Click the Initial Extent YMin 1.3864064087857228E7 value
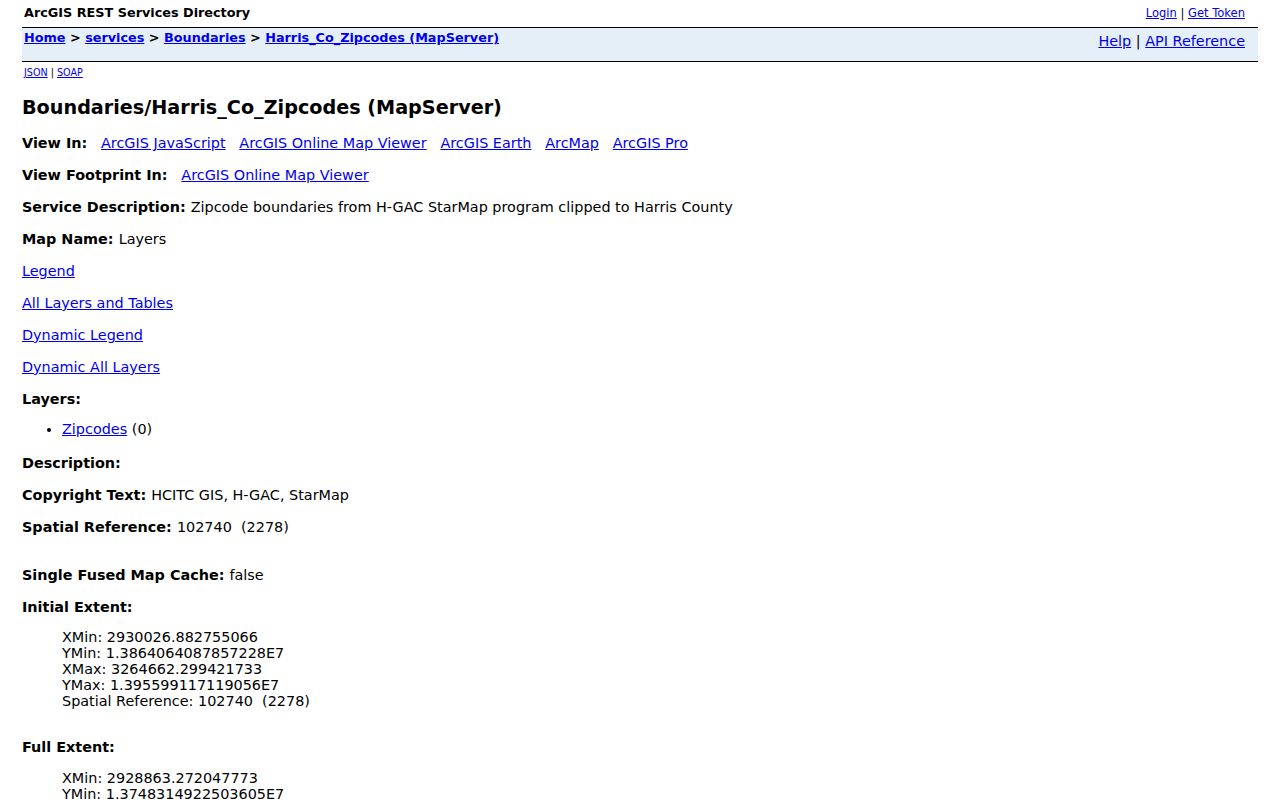The height and width of the screenshot is (800, 1280). [195, 653]
